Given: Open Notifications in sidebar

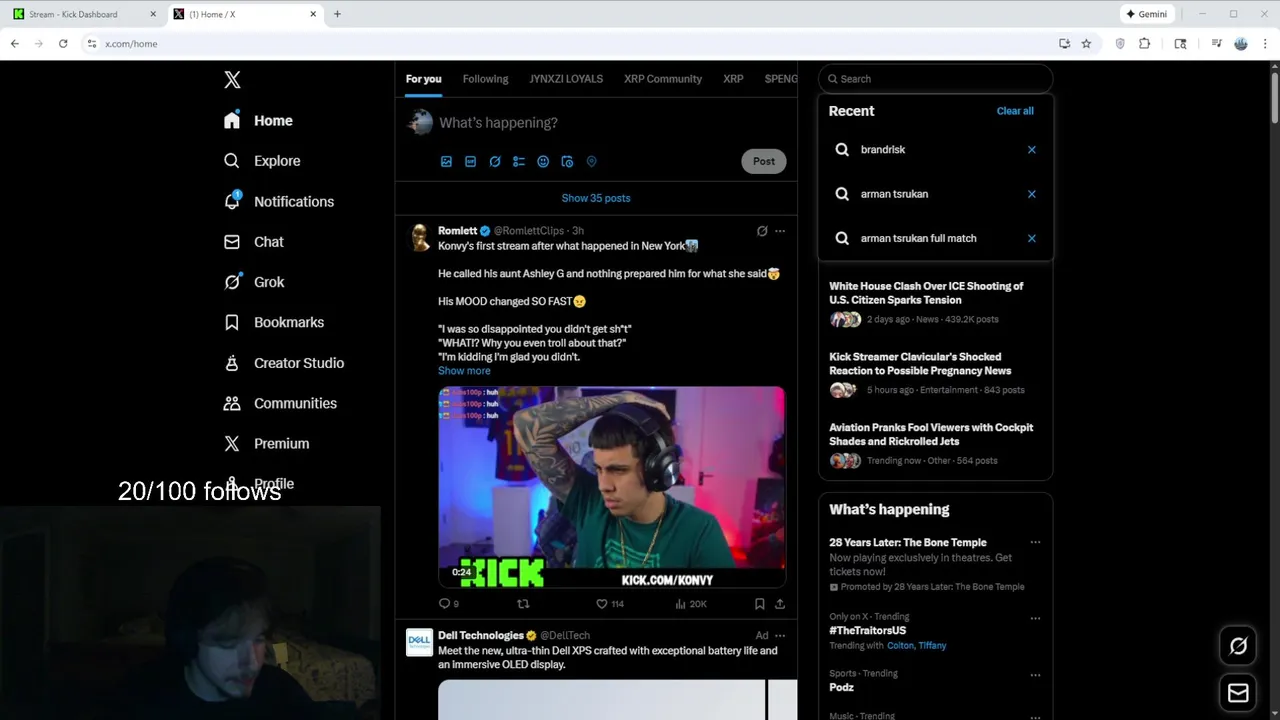Looking at the screenshot, I should 279,201.
